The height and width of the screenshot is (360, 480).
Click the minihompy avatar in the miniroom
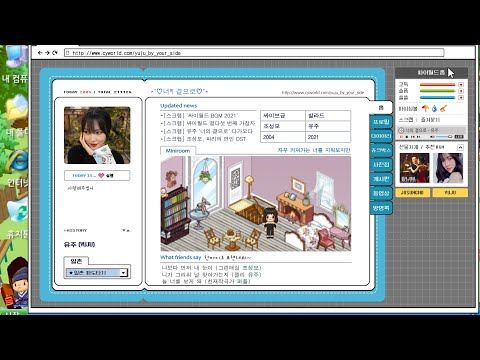270,222
